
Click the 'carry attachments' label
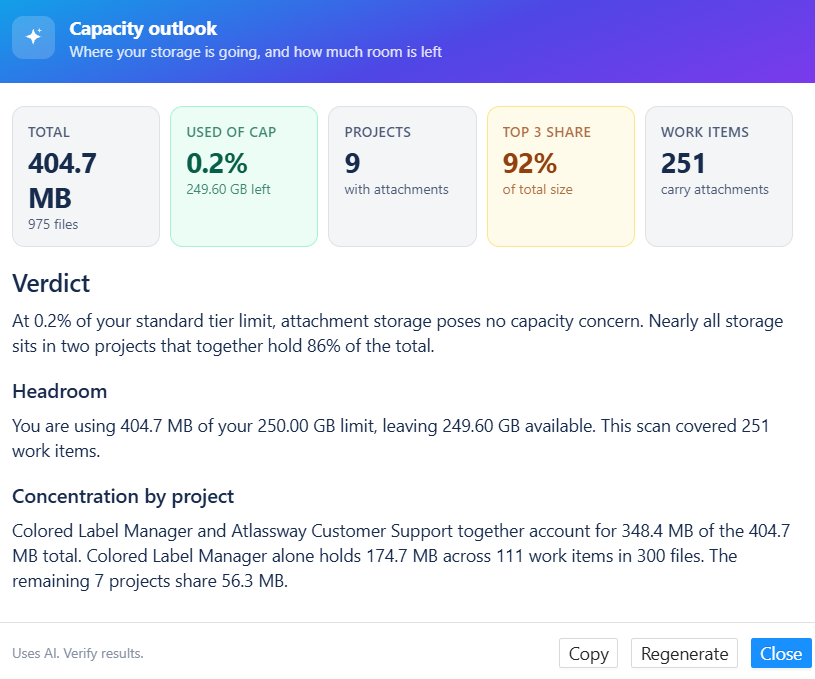(715, 190)
